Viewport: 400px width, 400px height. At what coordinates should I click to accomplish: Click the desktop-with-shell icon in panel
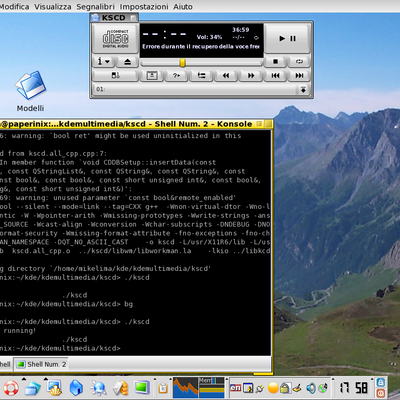point(54,388)
